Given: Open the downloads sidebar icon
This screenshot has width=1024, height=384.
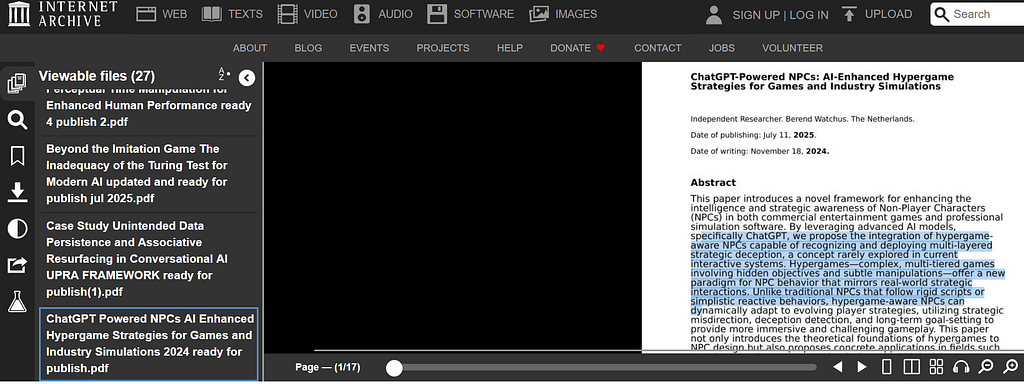Looking at the screenshot, I should point(17,192).
